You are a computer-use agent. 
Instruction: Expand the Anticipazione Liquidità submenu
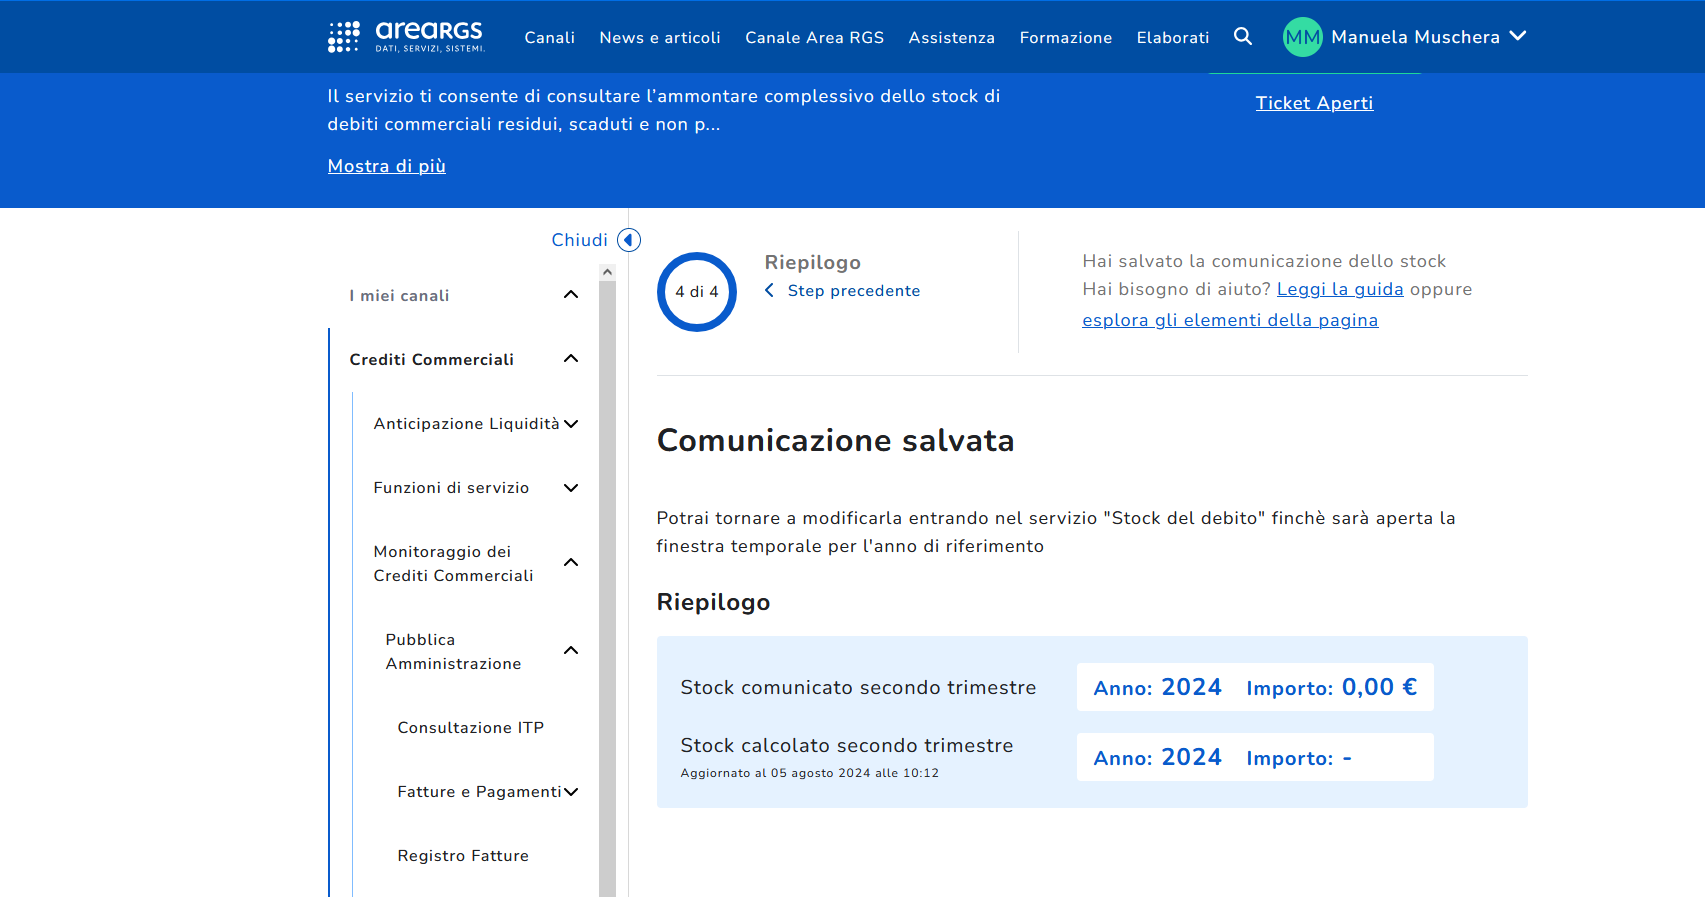[x=571, y=424]
